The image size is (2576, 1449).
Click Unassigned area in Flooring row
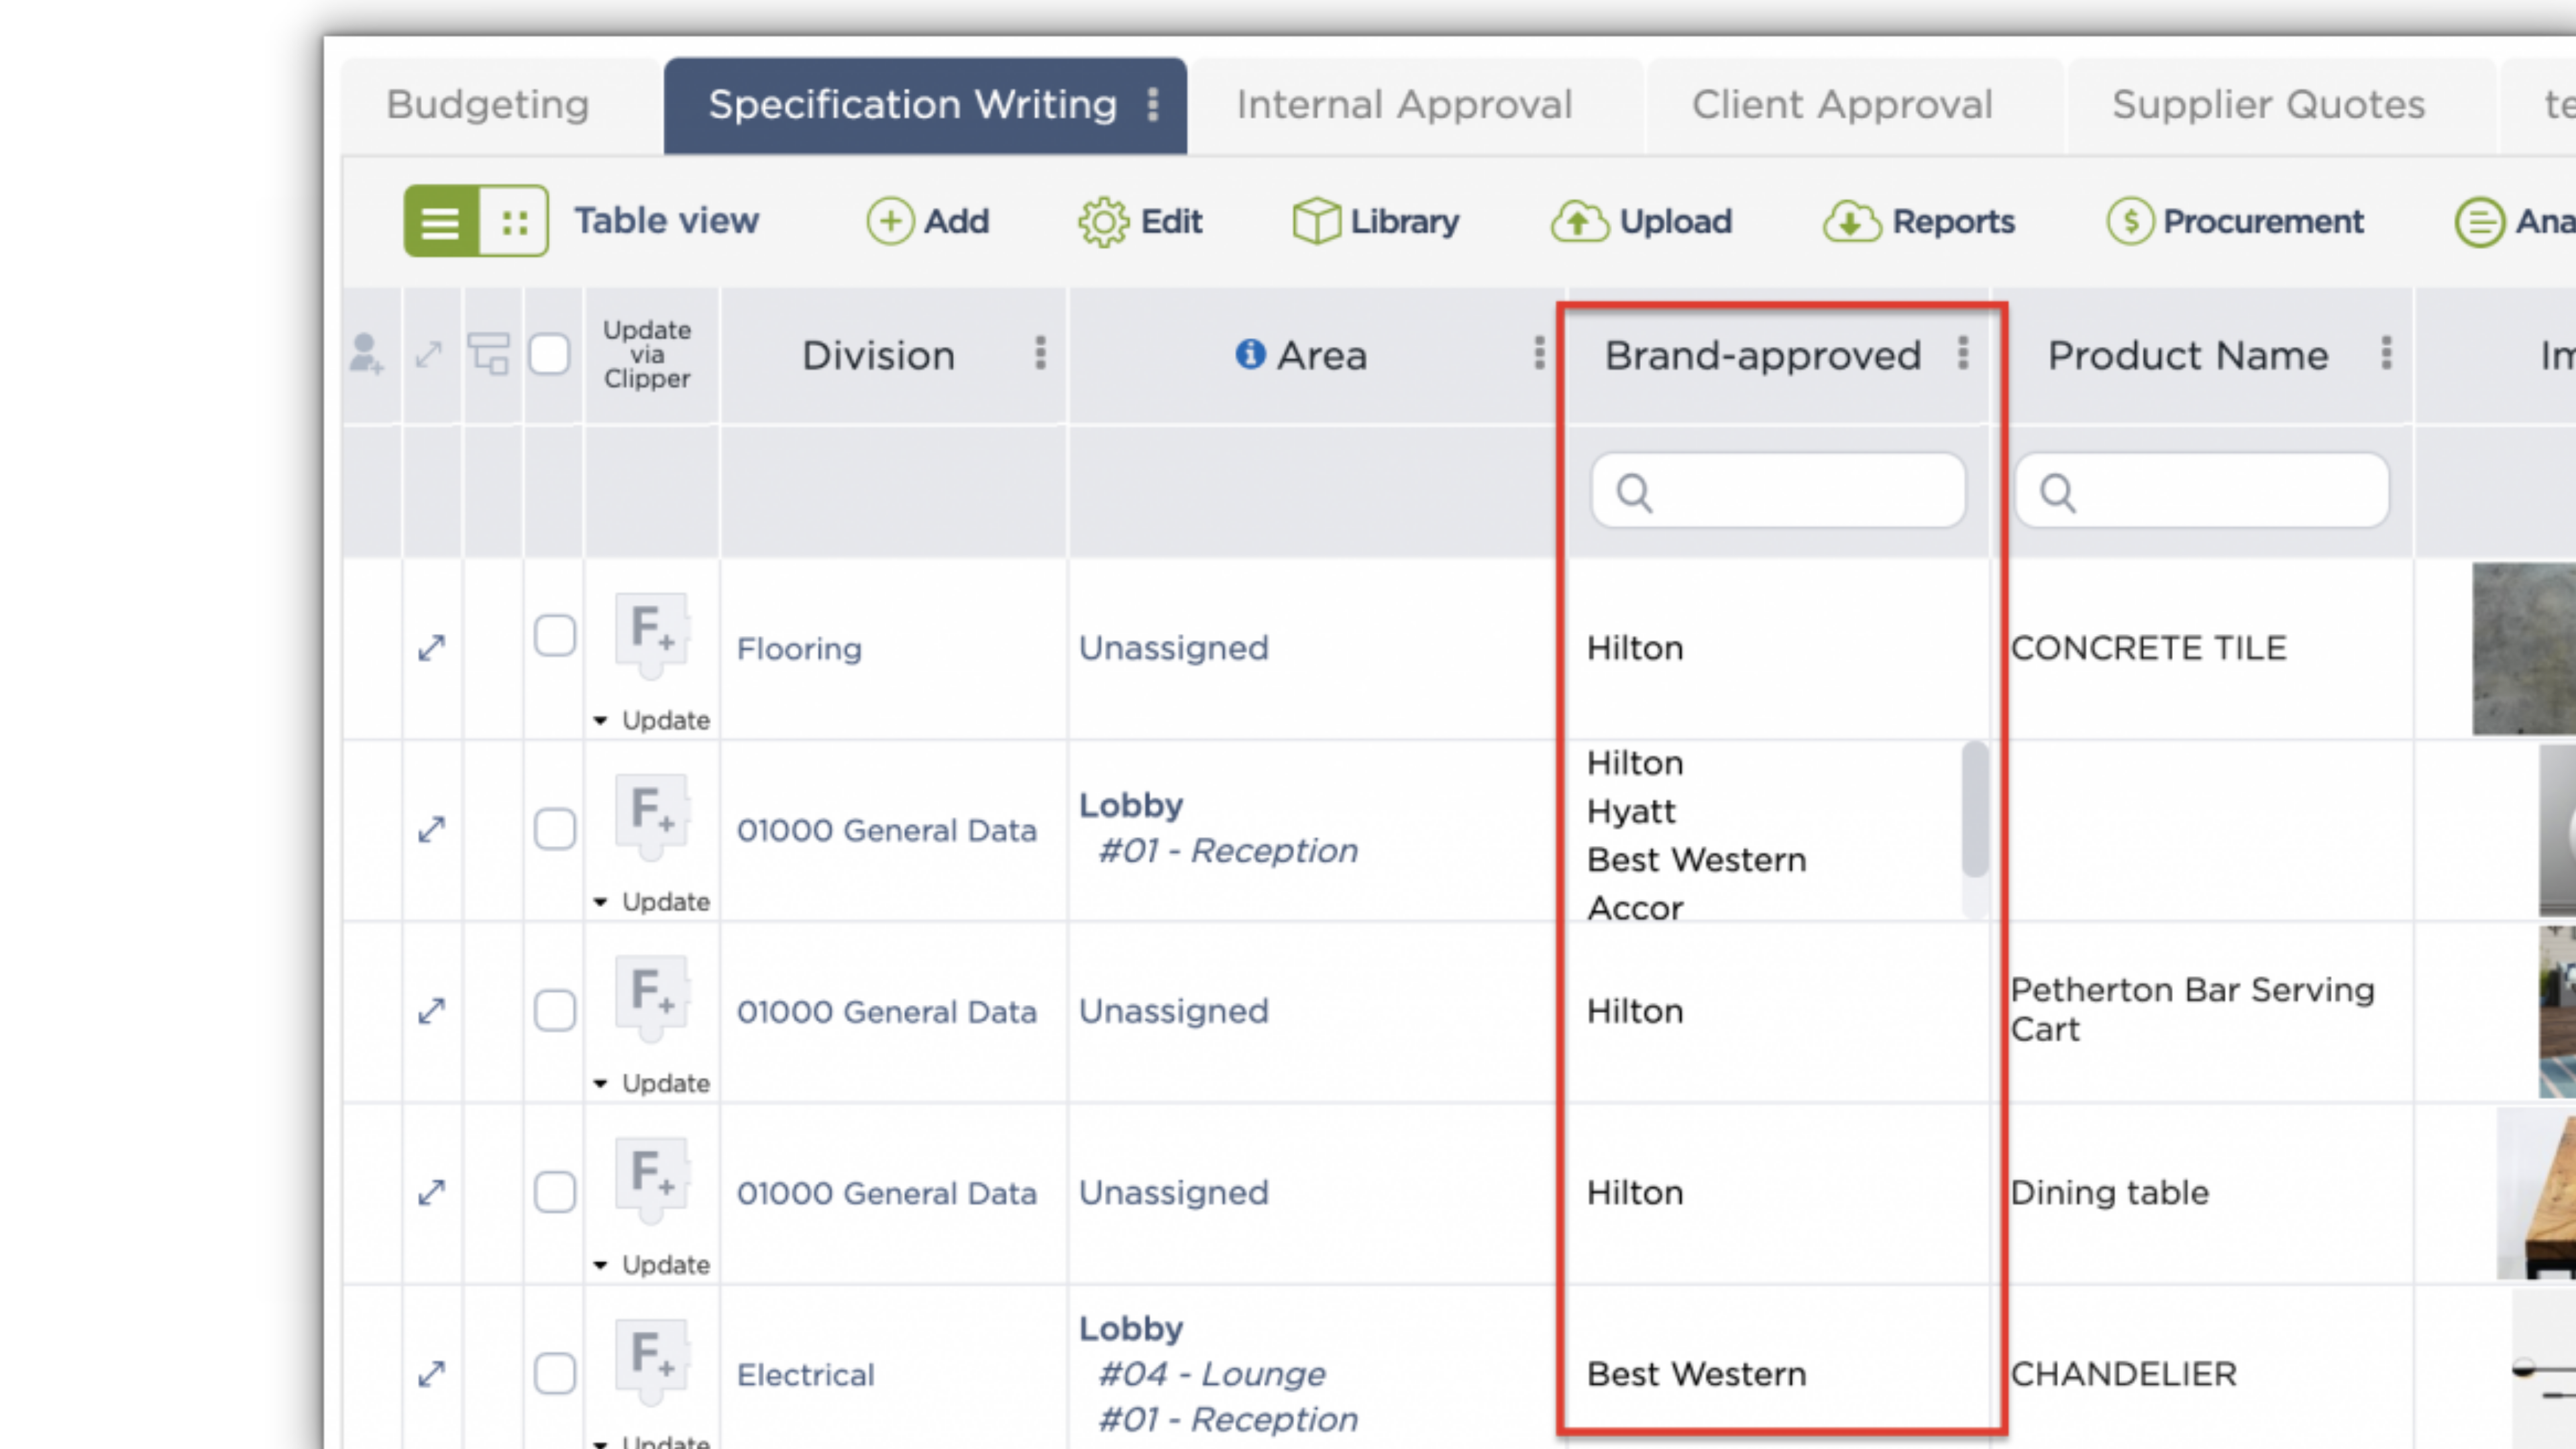[x=1173, y=648]
